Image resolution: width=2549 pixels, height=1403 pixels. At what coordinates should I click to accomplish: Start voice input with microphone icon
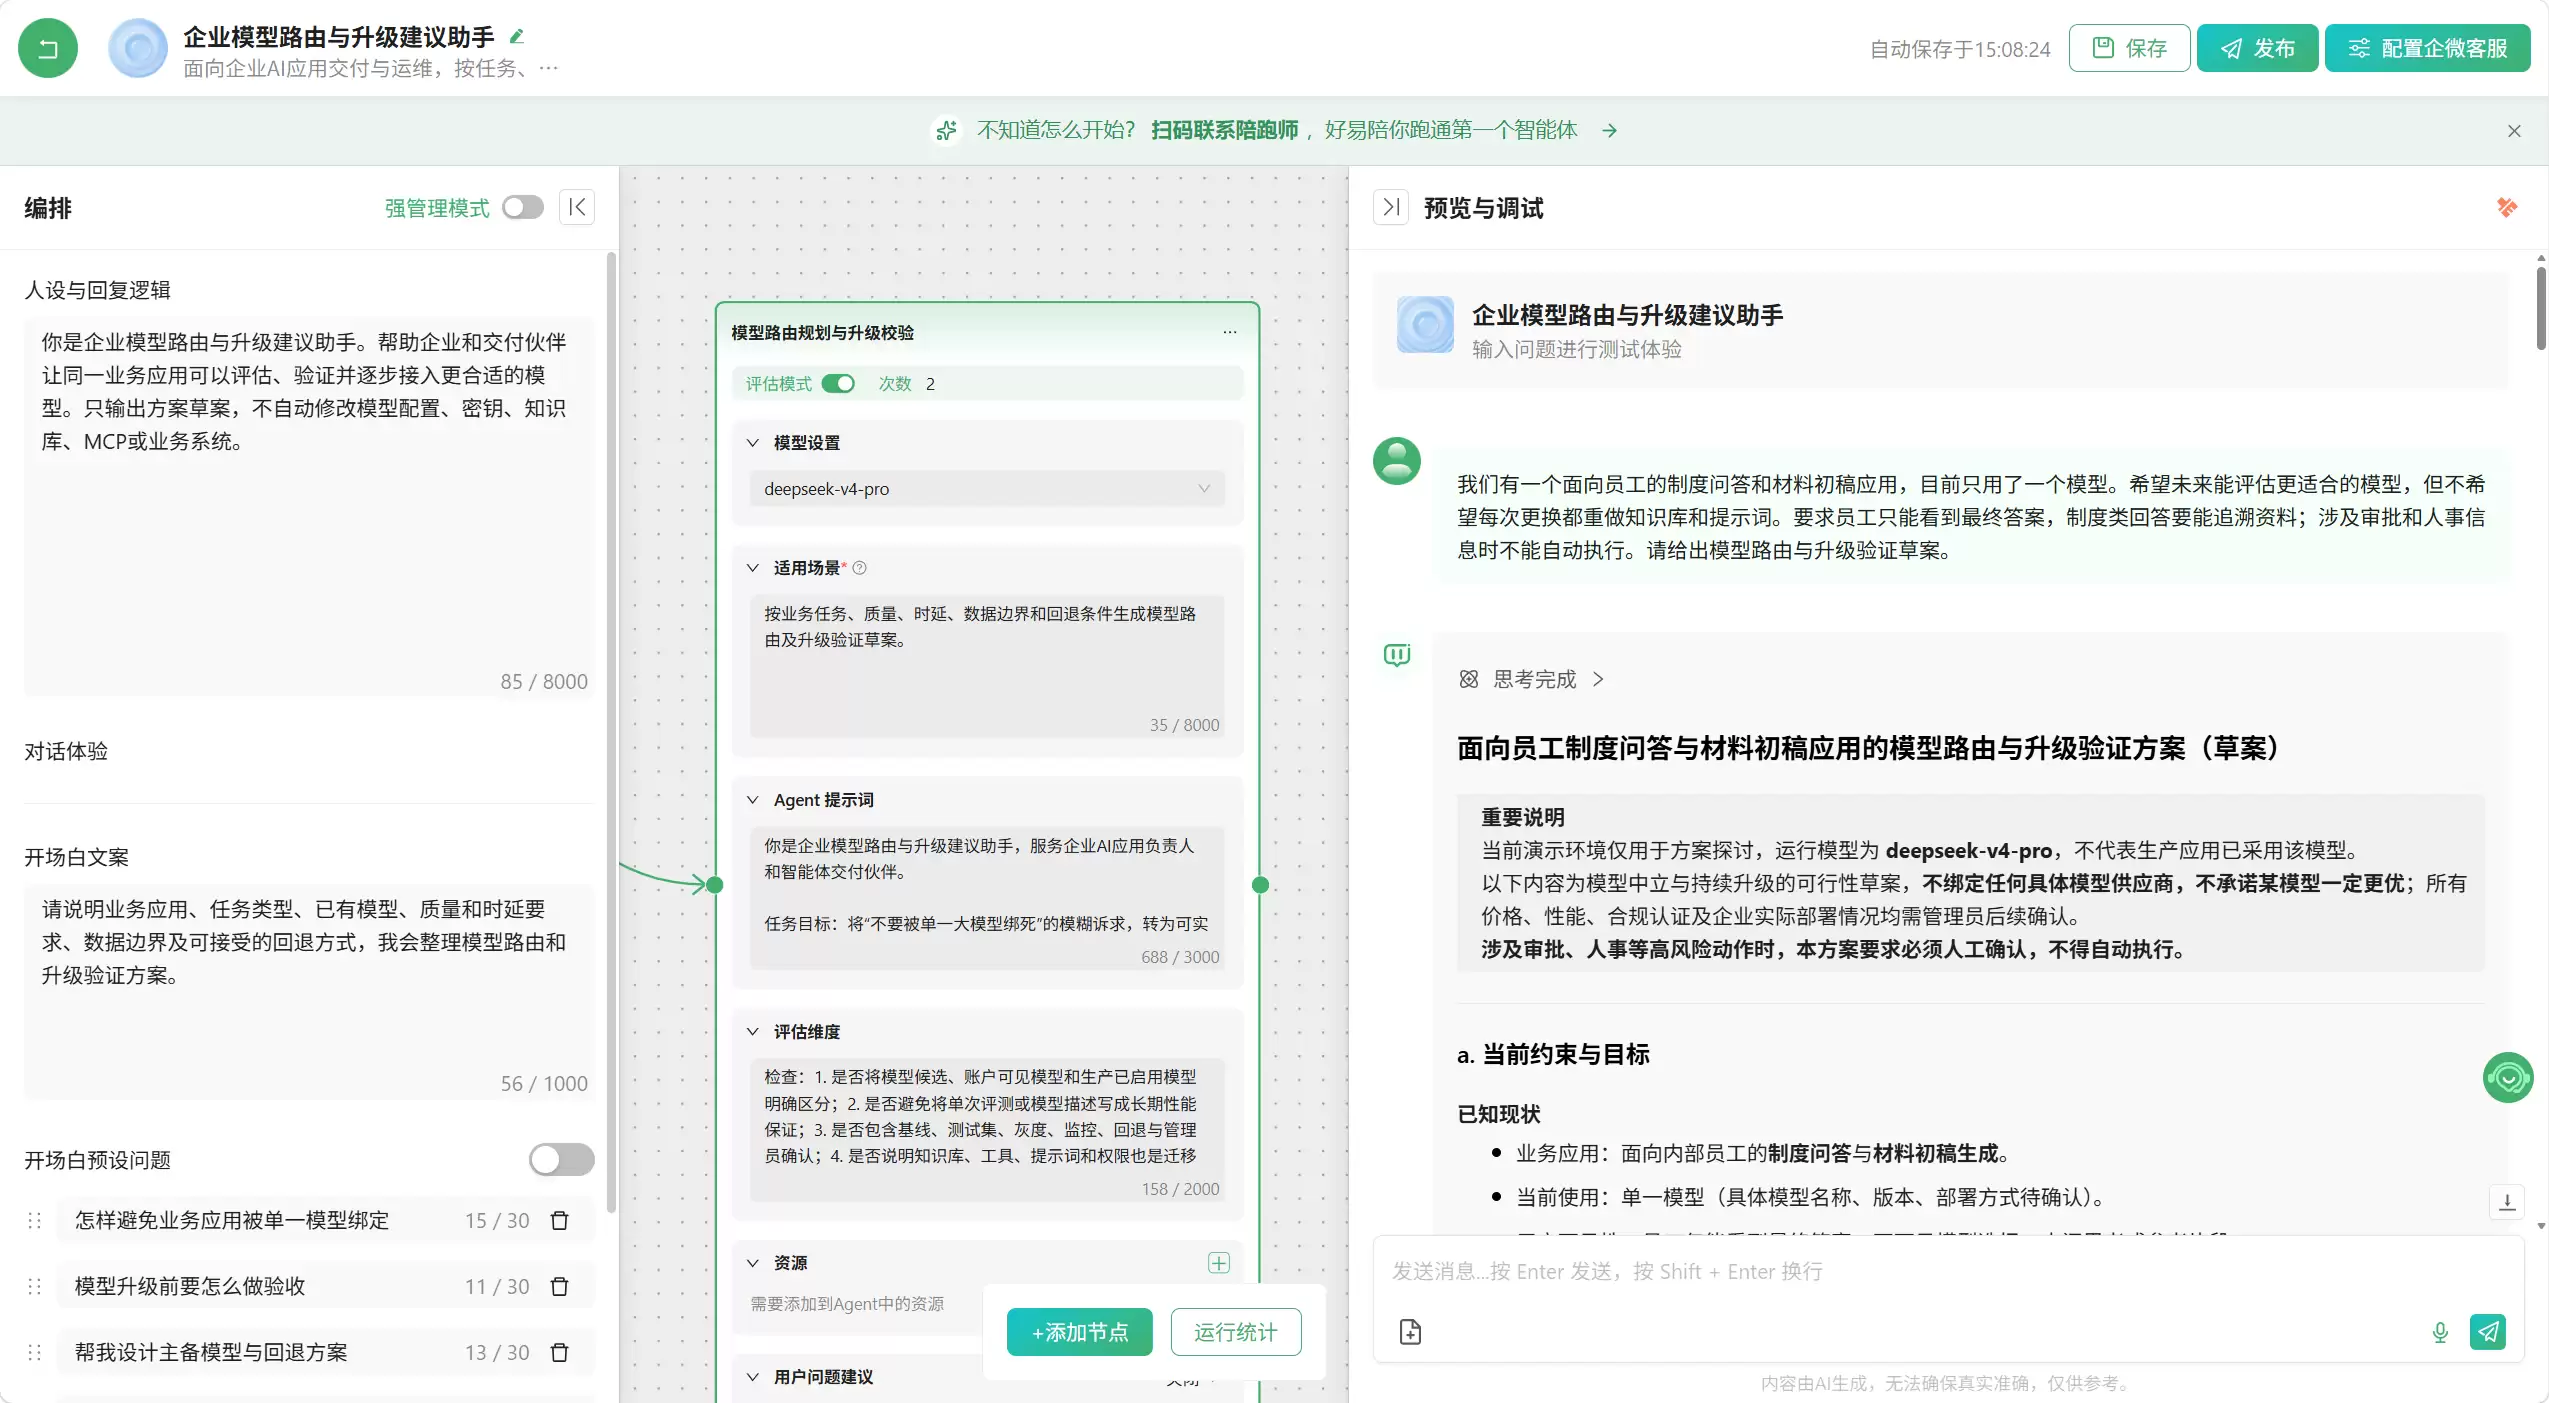click(x=2440, y=1332)
